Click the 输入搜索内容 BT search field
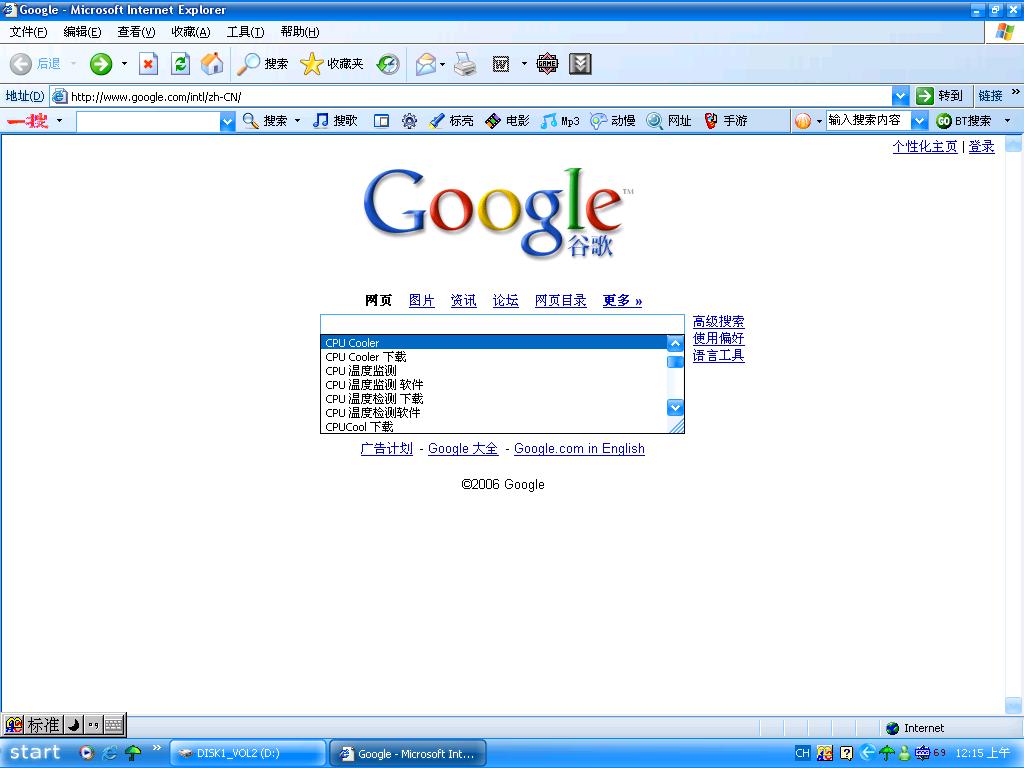The width and height of the screenshot is (1024, 768). [x=869, y=121]
